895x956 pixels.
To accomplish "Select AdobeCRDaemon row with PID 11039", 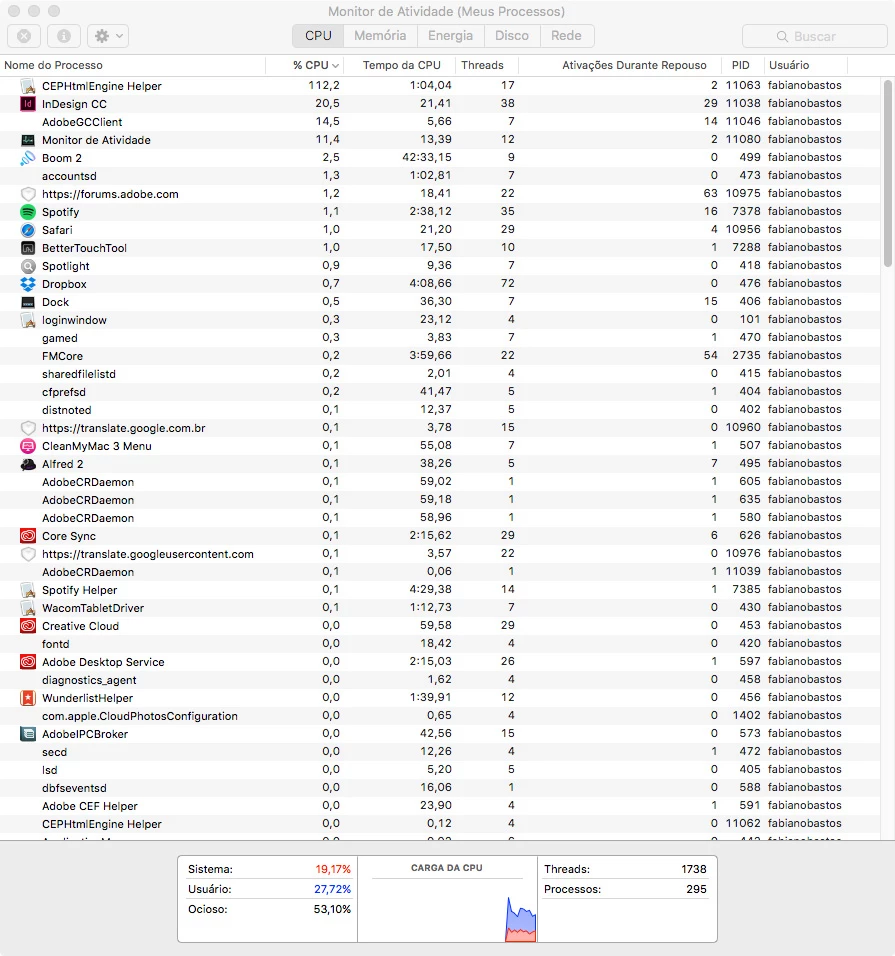I will point(440,572).
